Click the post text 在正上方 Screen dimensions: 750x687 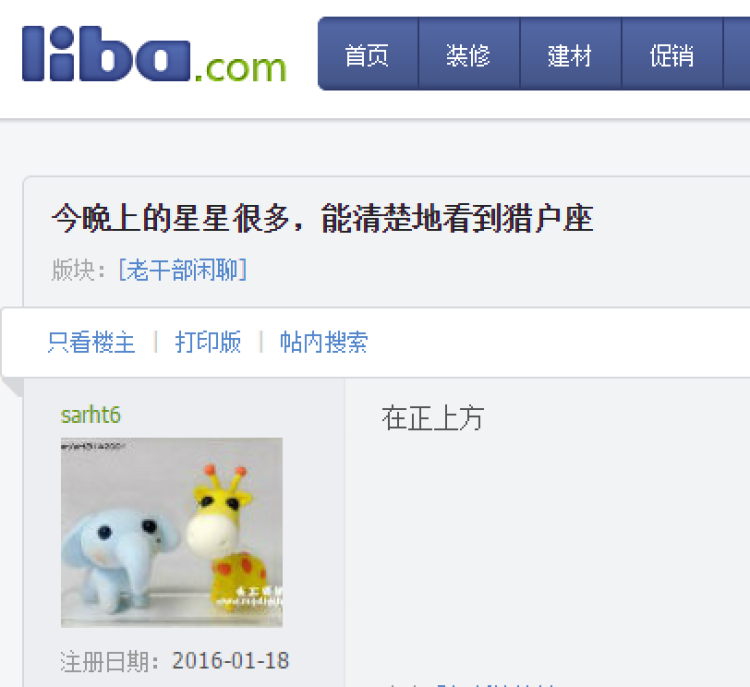pyautogui.click(x=433, y=418)
